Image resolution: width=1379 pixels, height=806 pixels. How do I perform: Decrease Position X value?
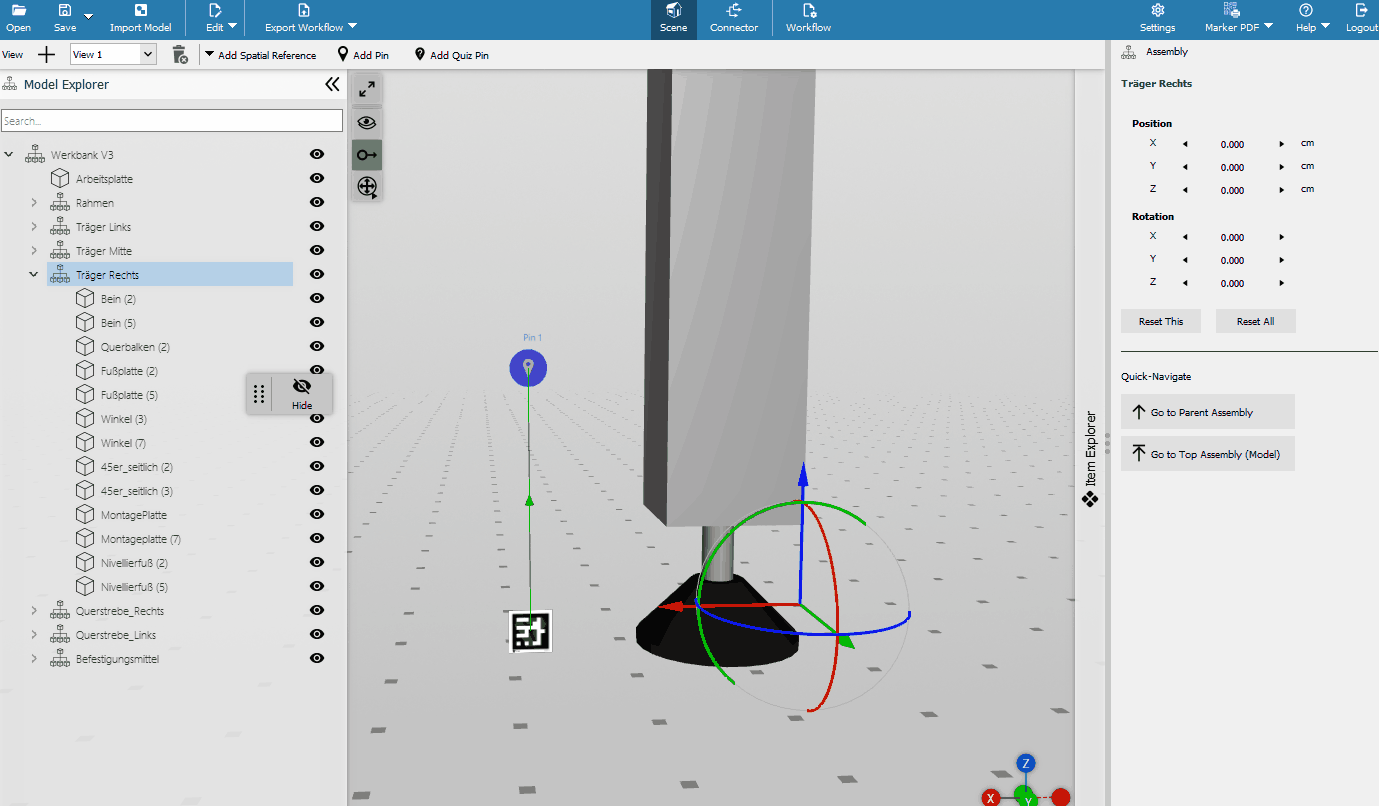point(1185,144)
